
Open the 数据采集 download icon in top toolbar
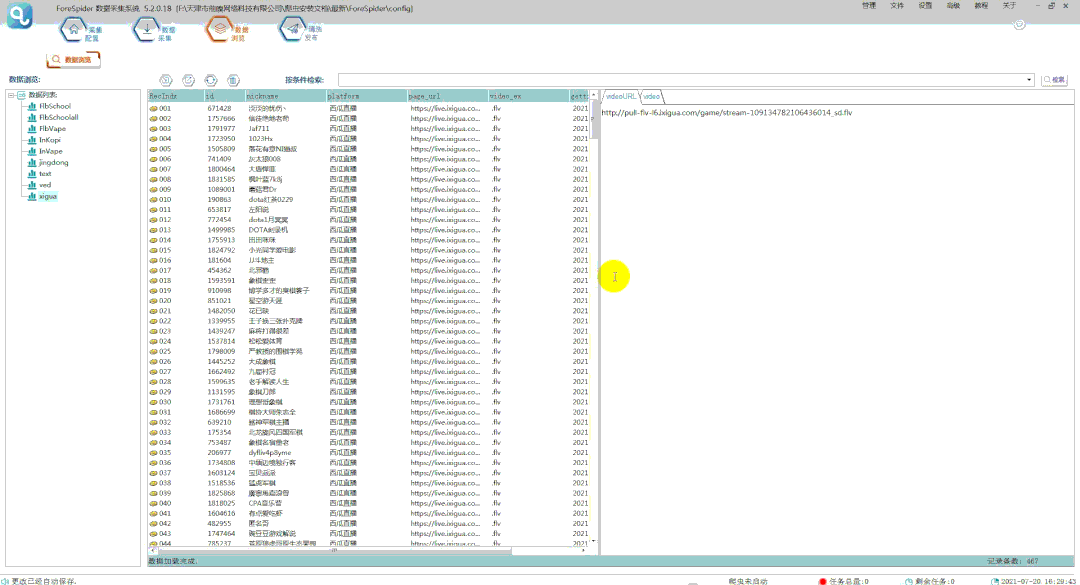coord(147,30)
